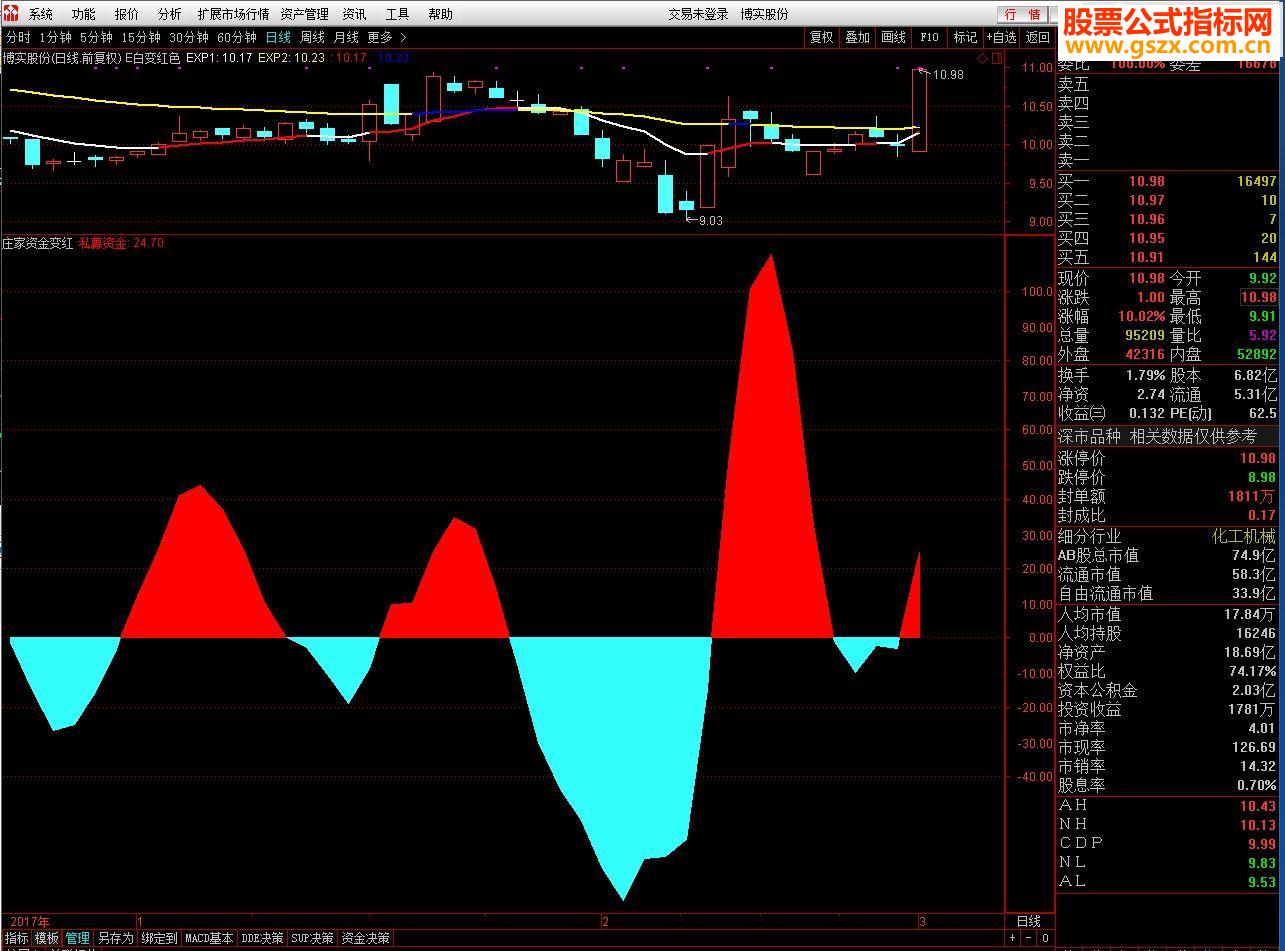The image size is (1285, 951).
Task: Click the 模板 tab at the bottom
Action: click(47, 938)
